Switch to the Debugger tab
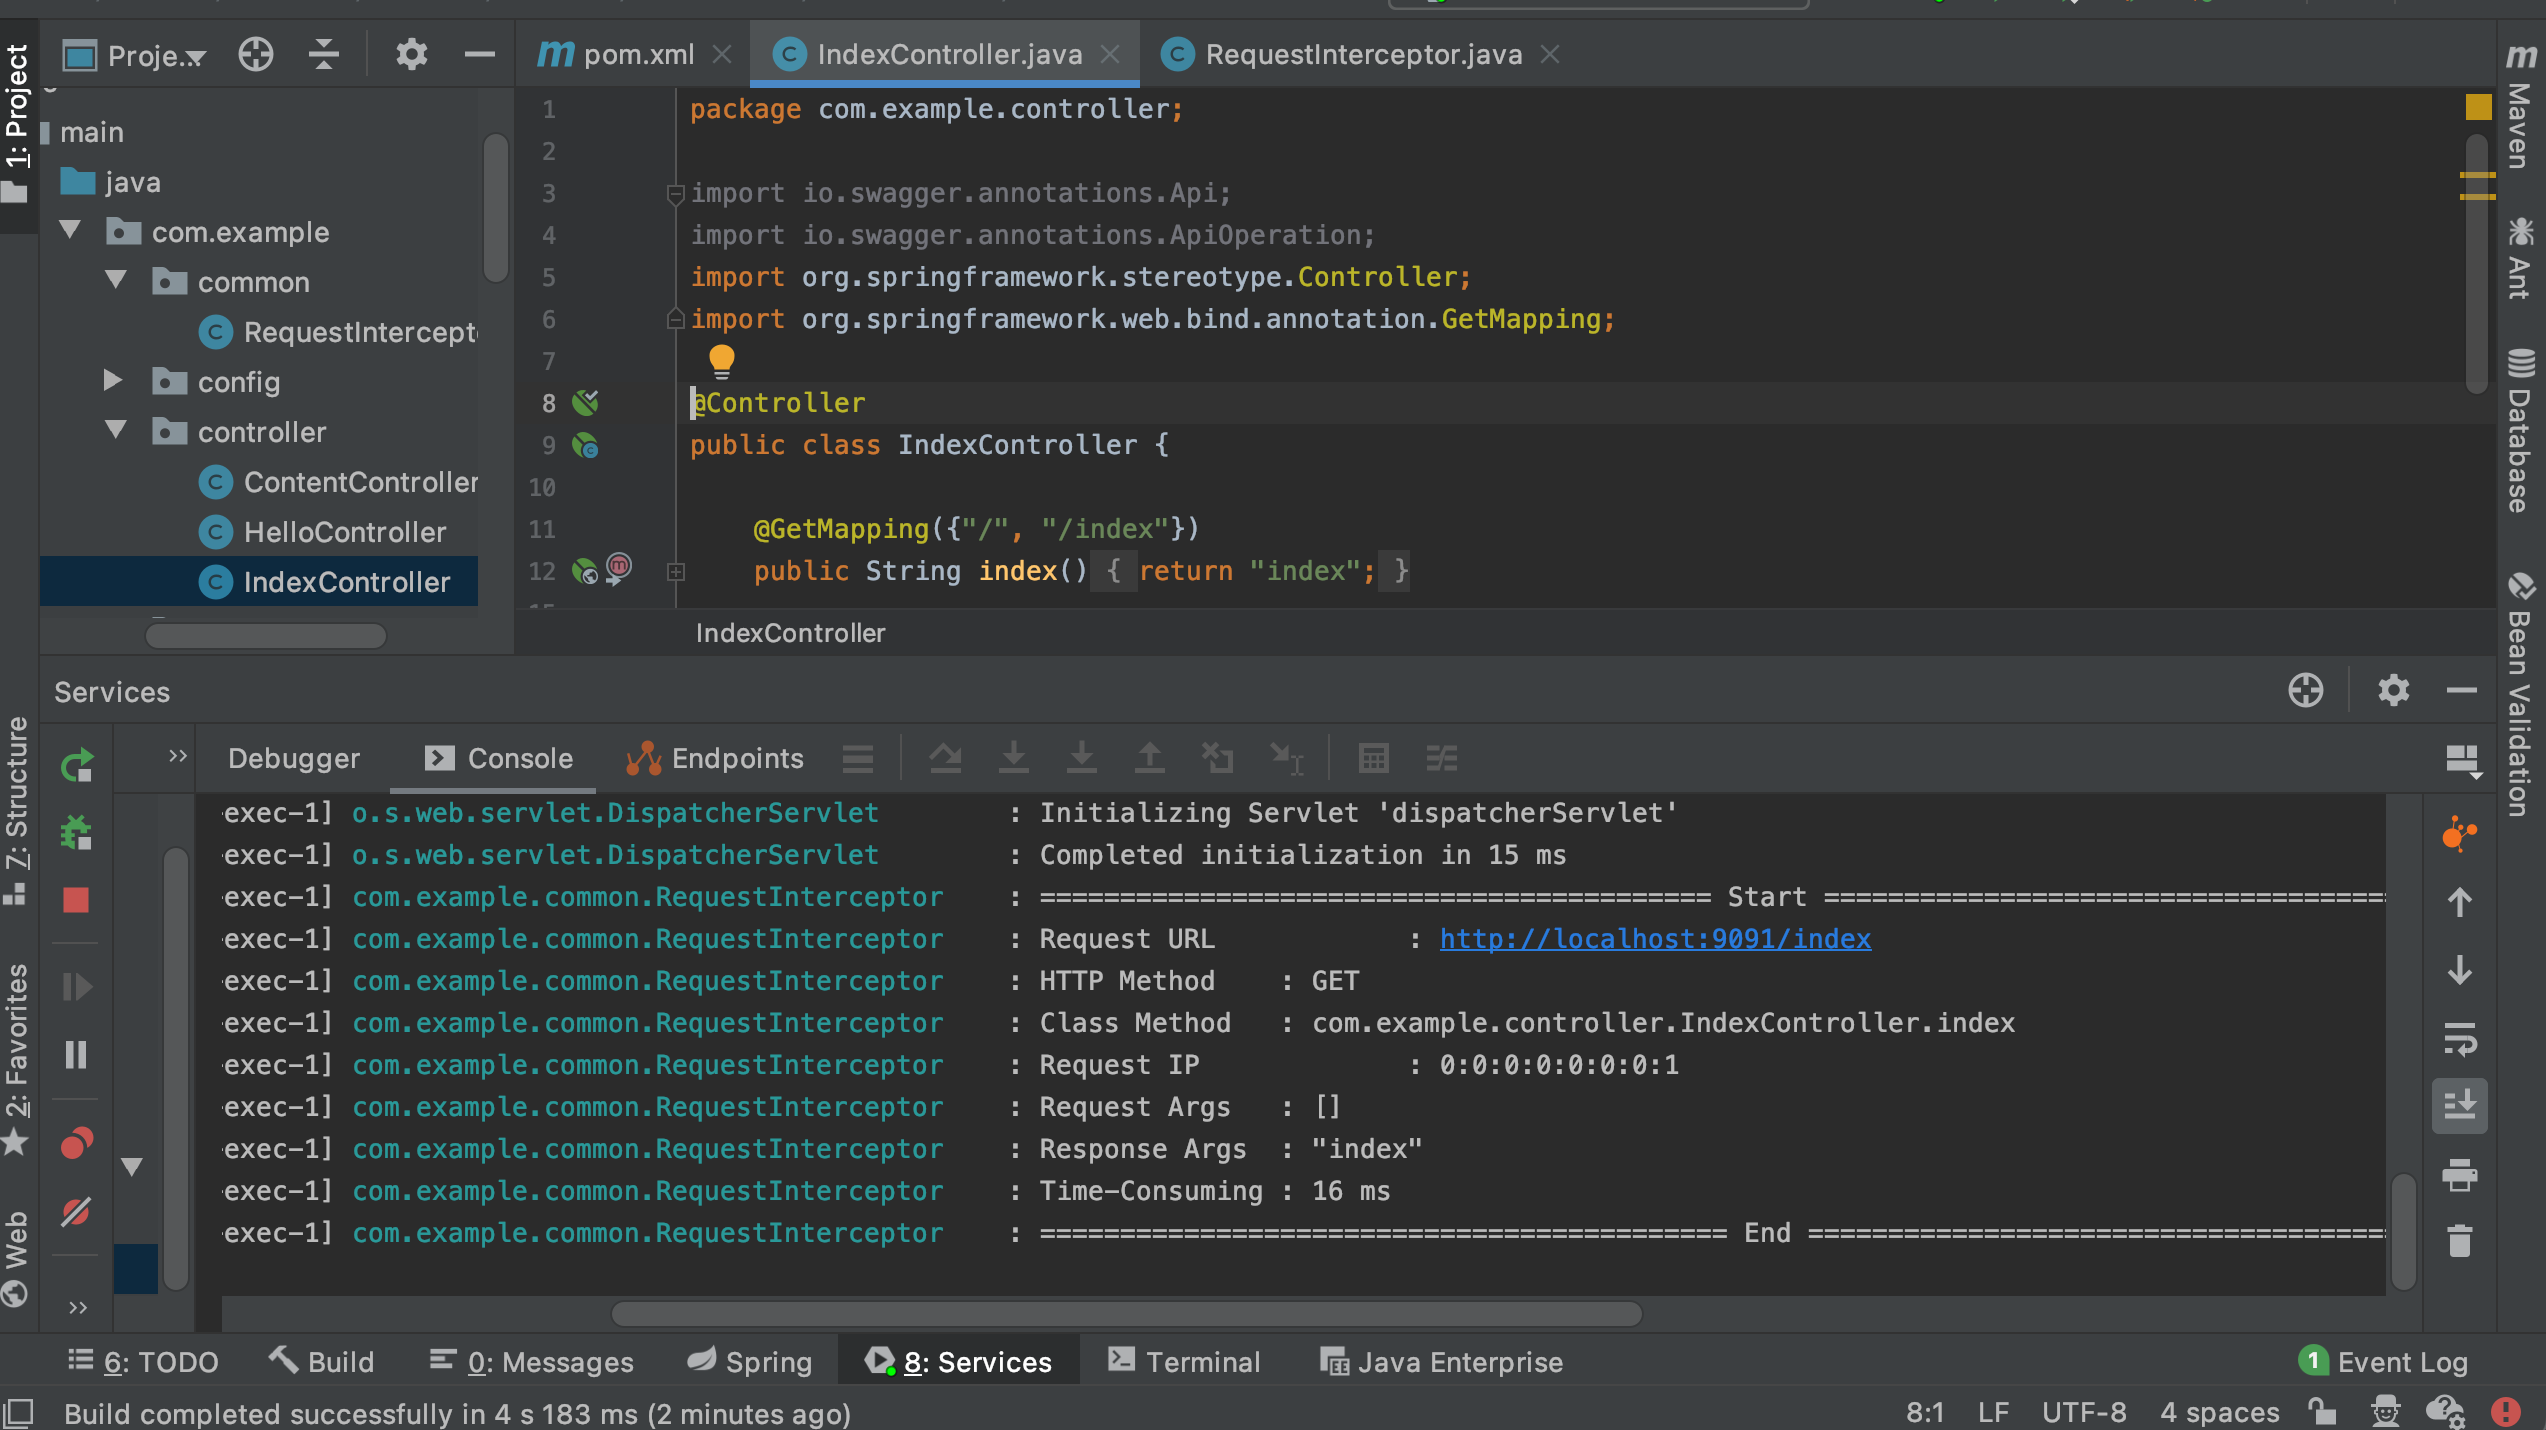Screen dimensions: 2546x1430 pos(294,759)
